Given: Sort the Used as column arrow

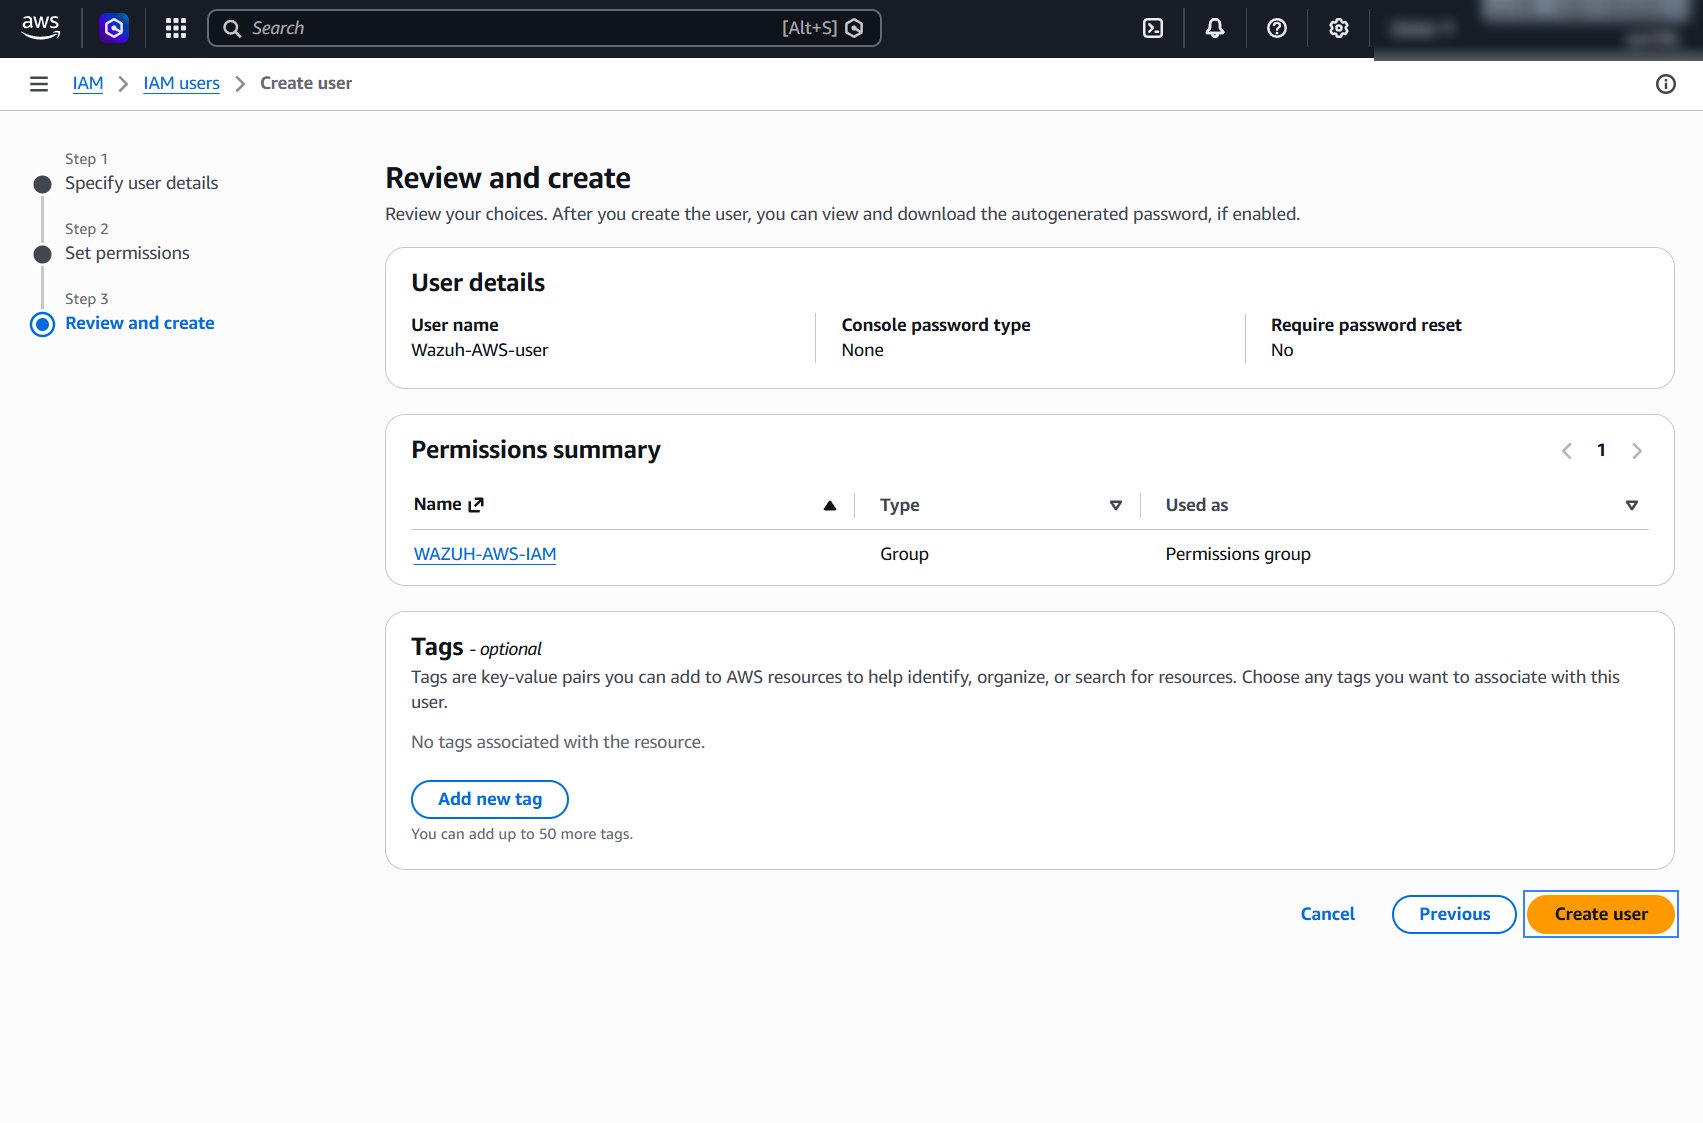Looking at the screenshot, I should click(1632, 505).
